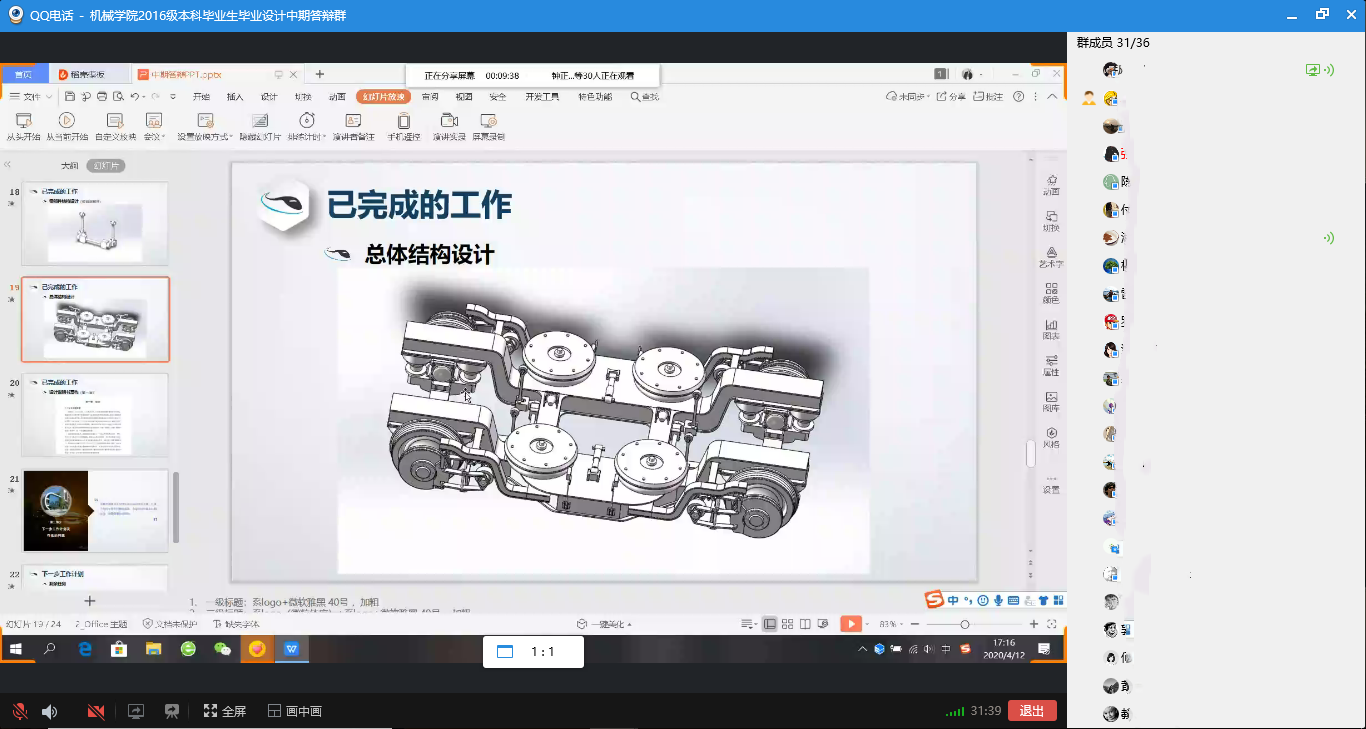The width and height of the screenshot is (1366, 729).
Task: Click the 手机遥控 phone remote icon
Action: (403, 121)
